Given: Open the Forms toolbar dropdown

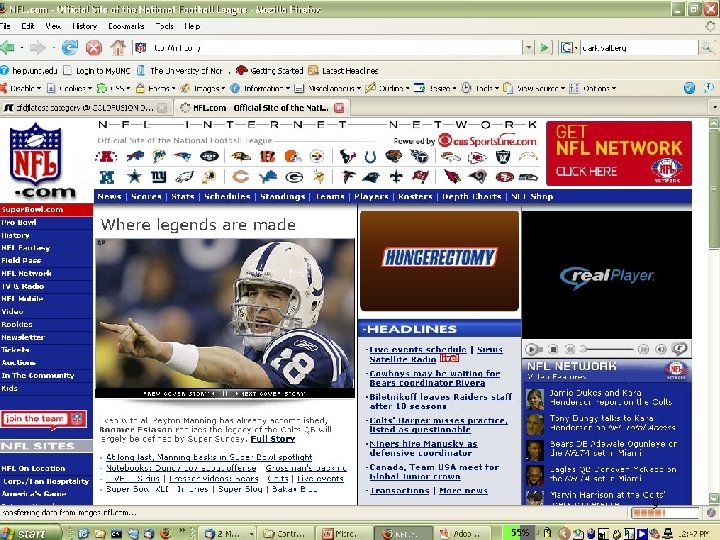Looking at the screenshot, I should tap(155, 88).
